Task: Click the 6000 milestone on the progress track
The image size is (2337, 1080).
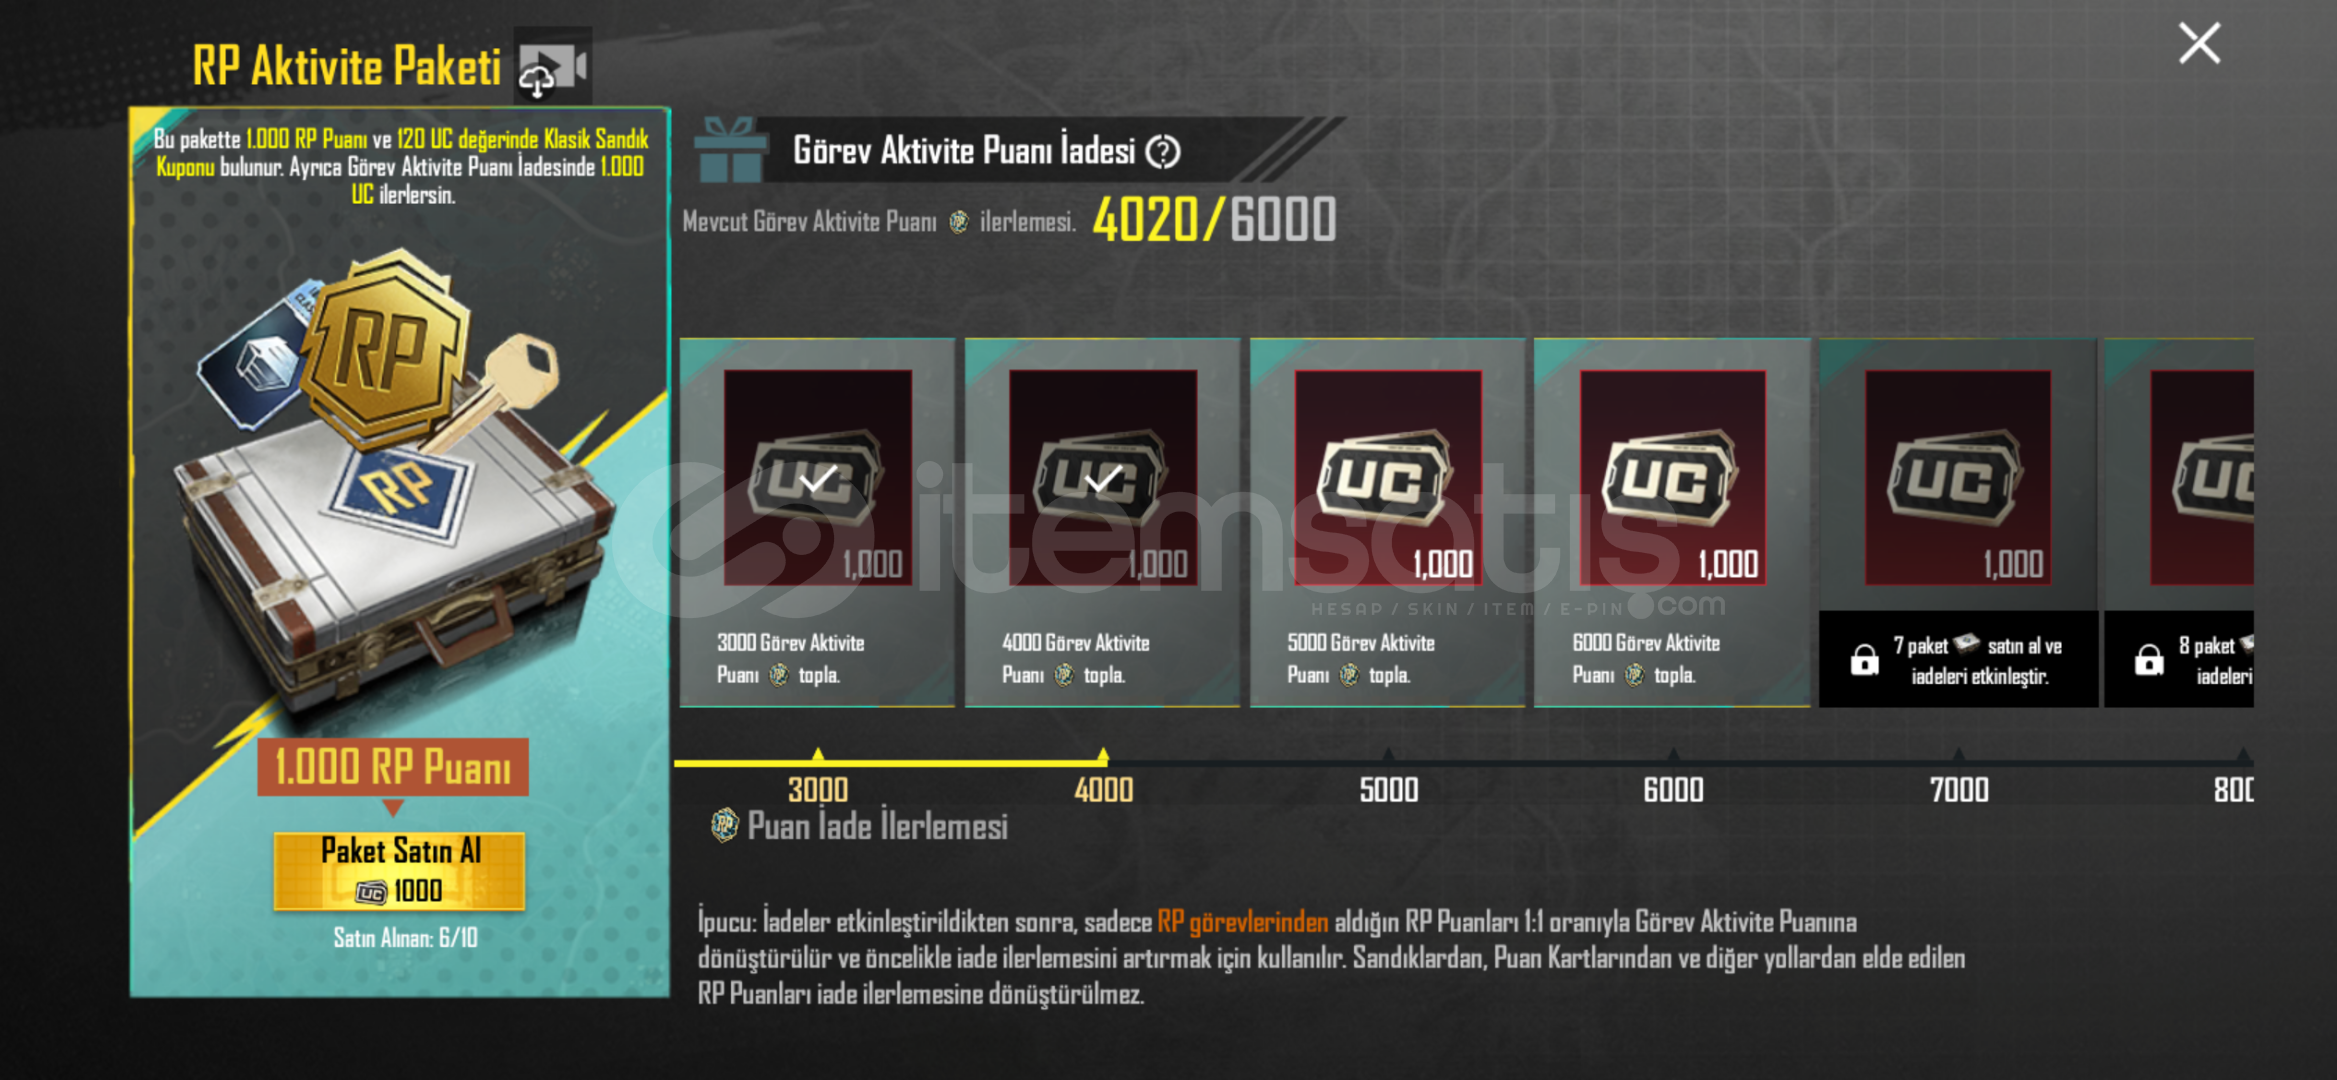Action: [1673, 790]
